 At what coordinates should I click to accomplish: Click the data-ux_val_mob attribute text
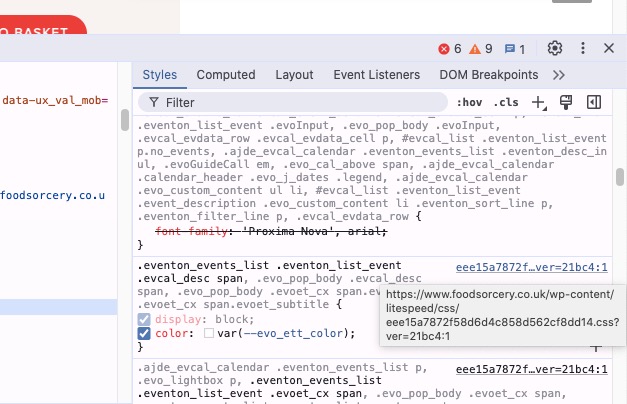(55, 100)
